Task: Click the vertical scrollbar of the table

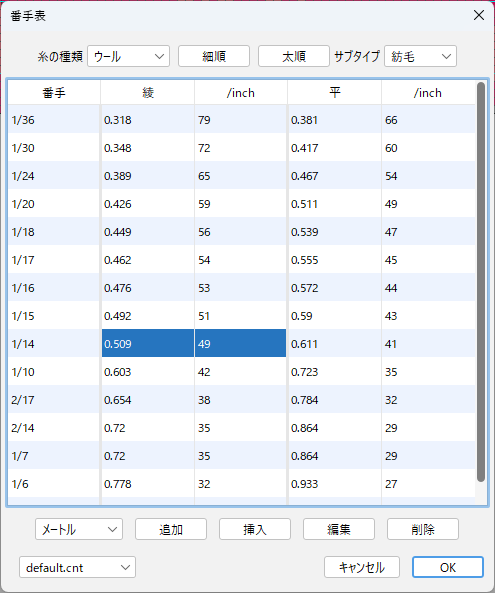Action: click(481, 282)
